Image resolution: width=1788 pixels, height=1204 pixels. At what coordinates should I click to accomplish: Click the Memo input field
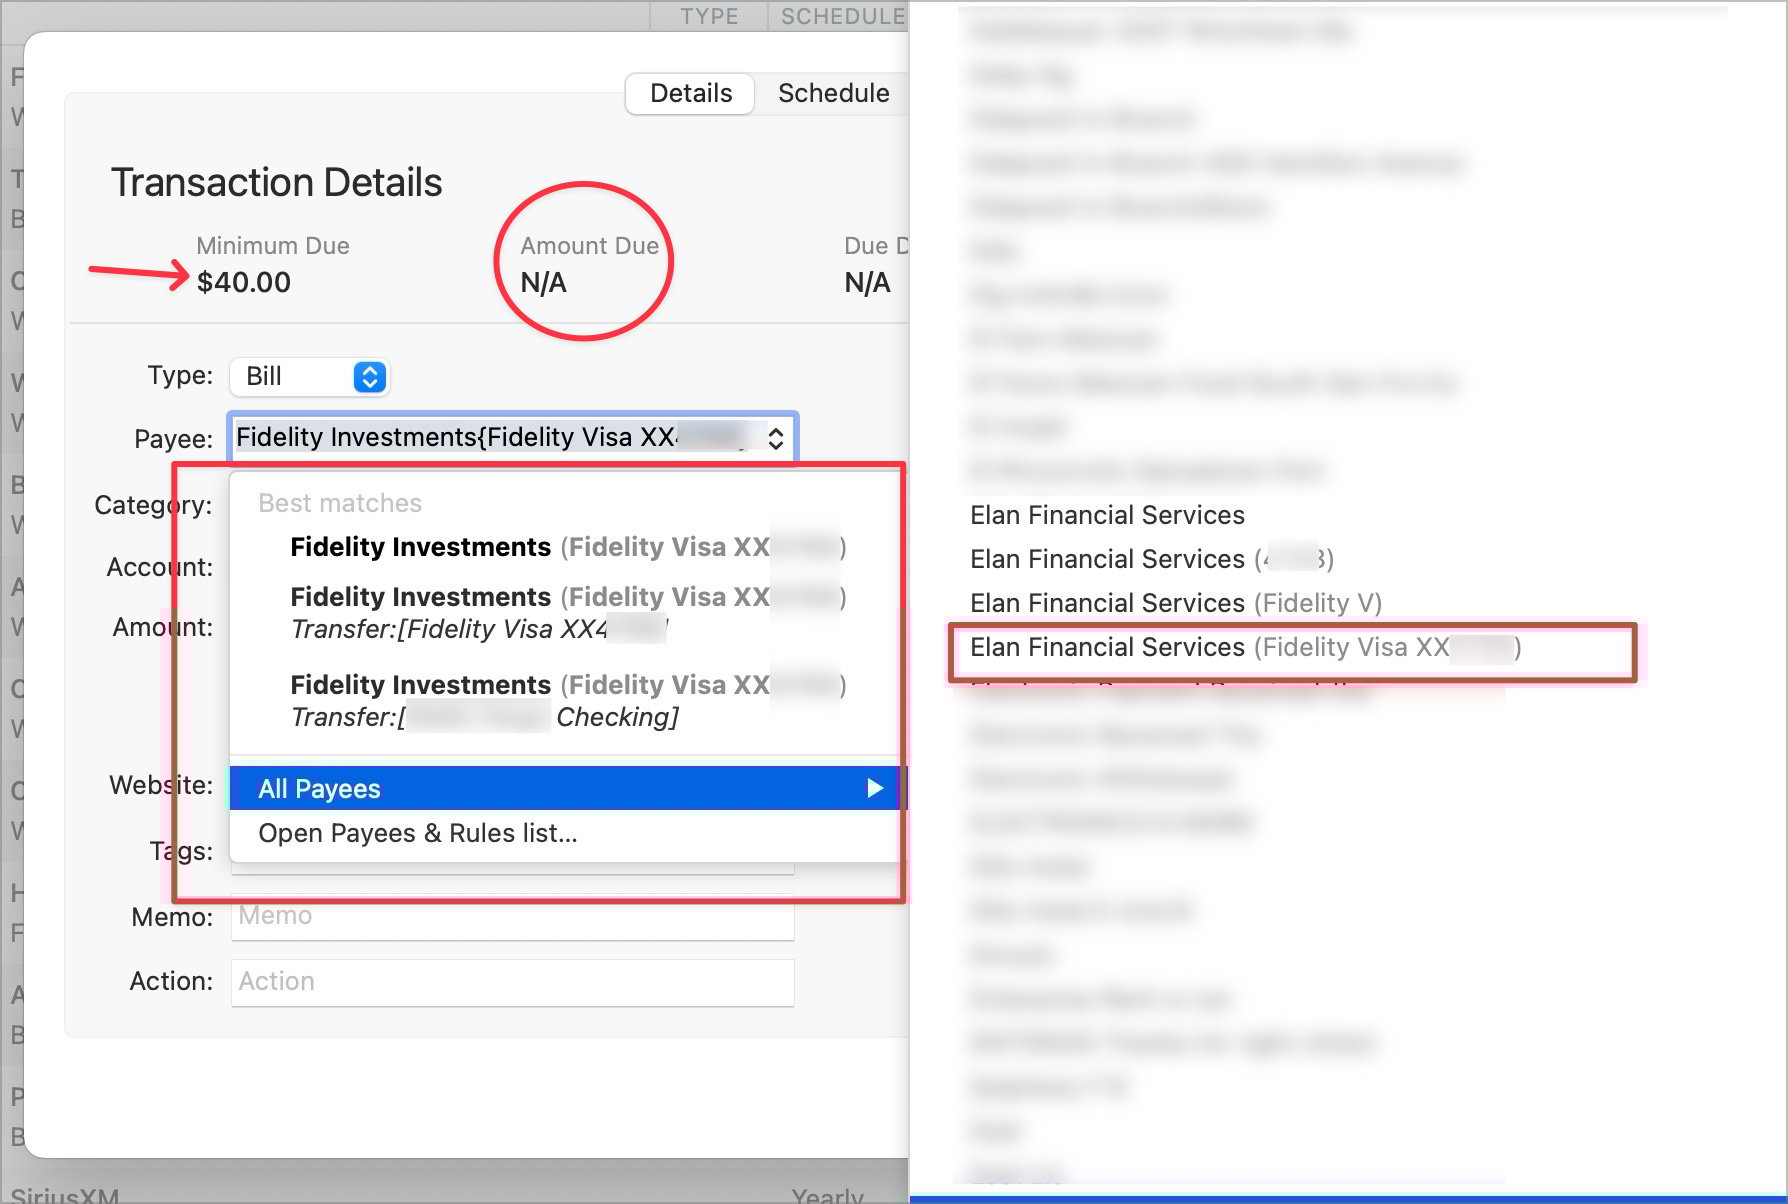pos(513,916)
